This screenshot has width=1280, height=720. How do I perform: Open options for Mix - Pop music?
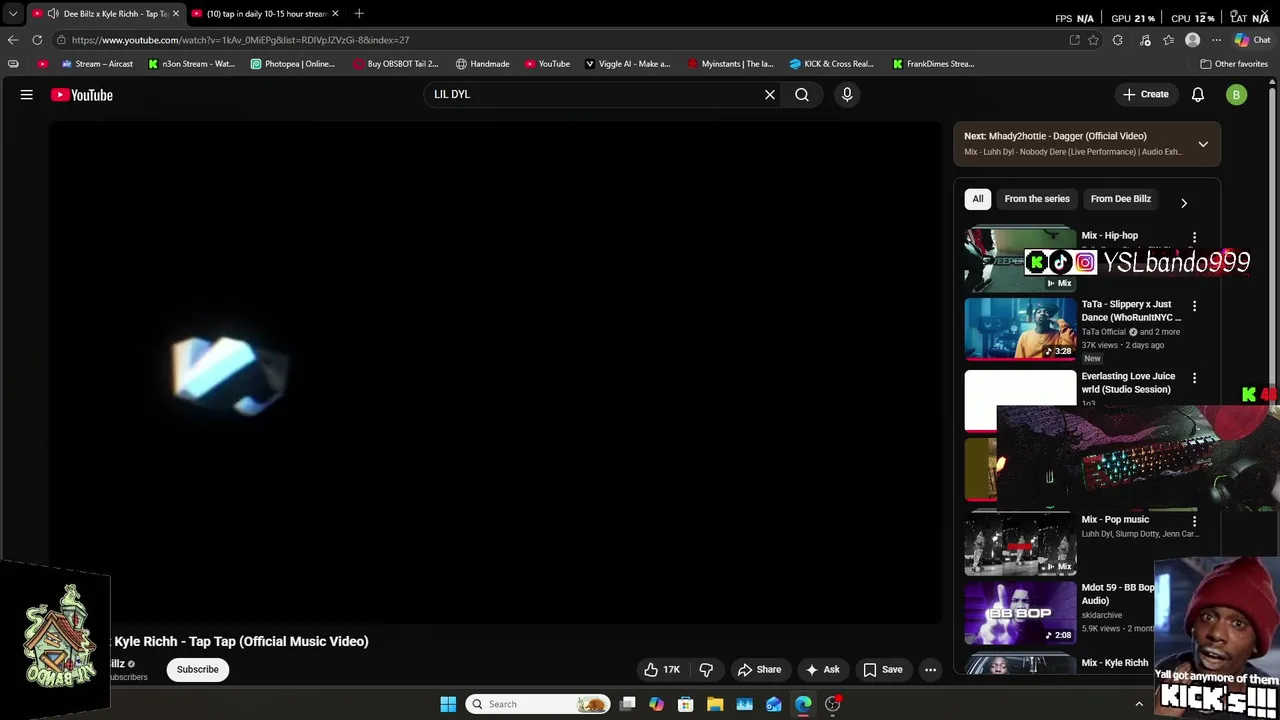click(x=1194, y=522)
